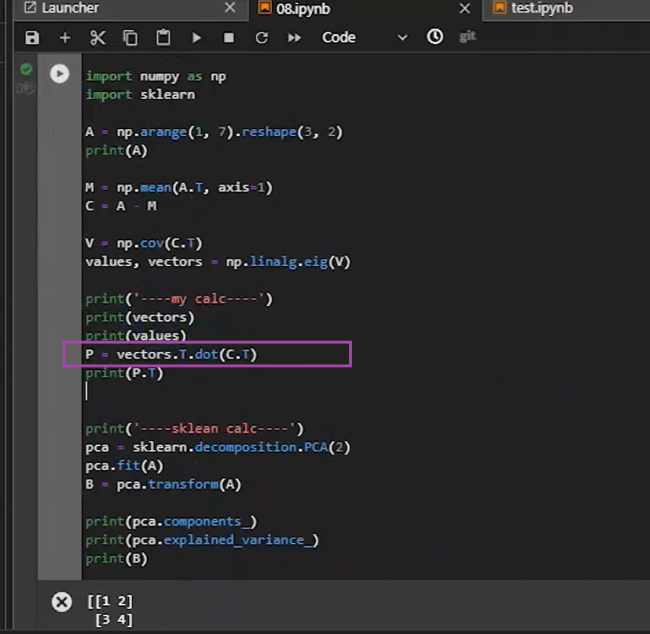Run the selected cell from the toolbar
The image size is (650, 634).
pos(196,38)
